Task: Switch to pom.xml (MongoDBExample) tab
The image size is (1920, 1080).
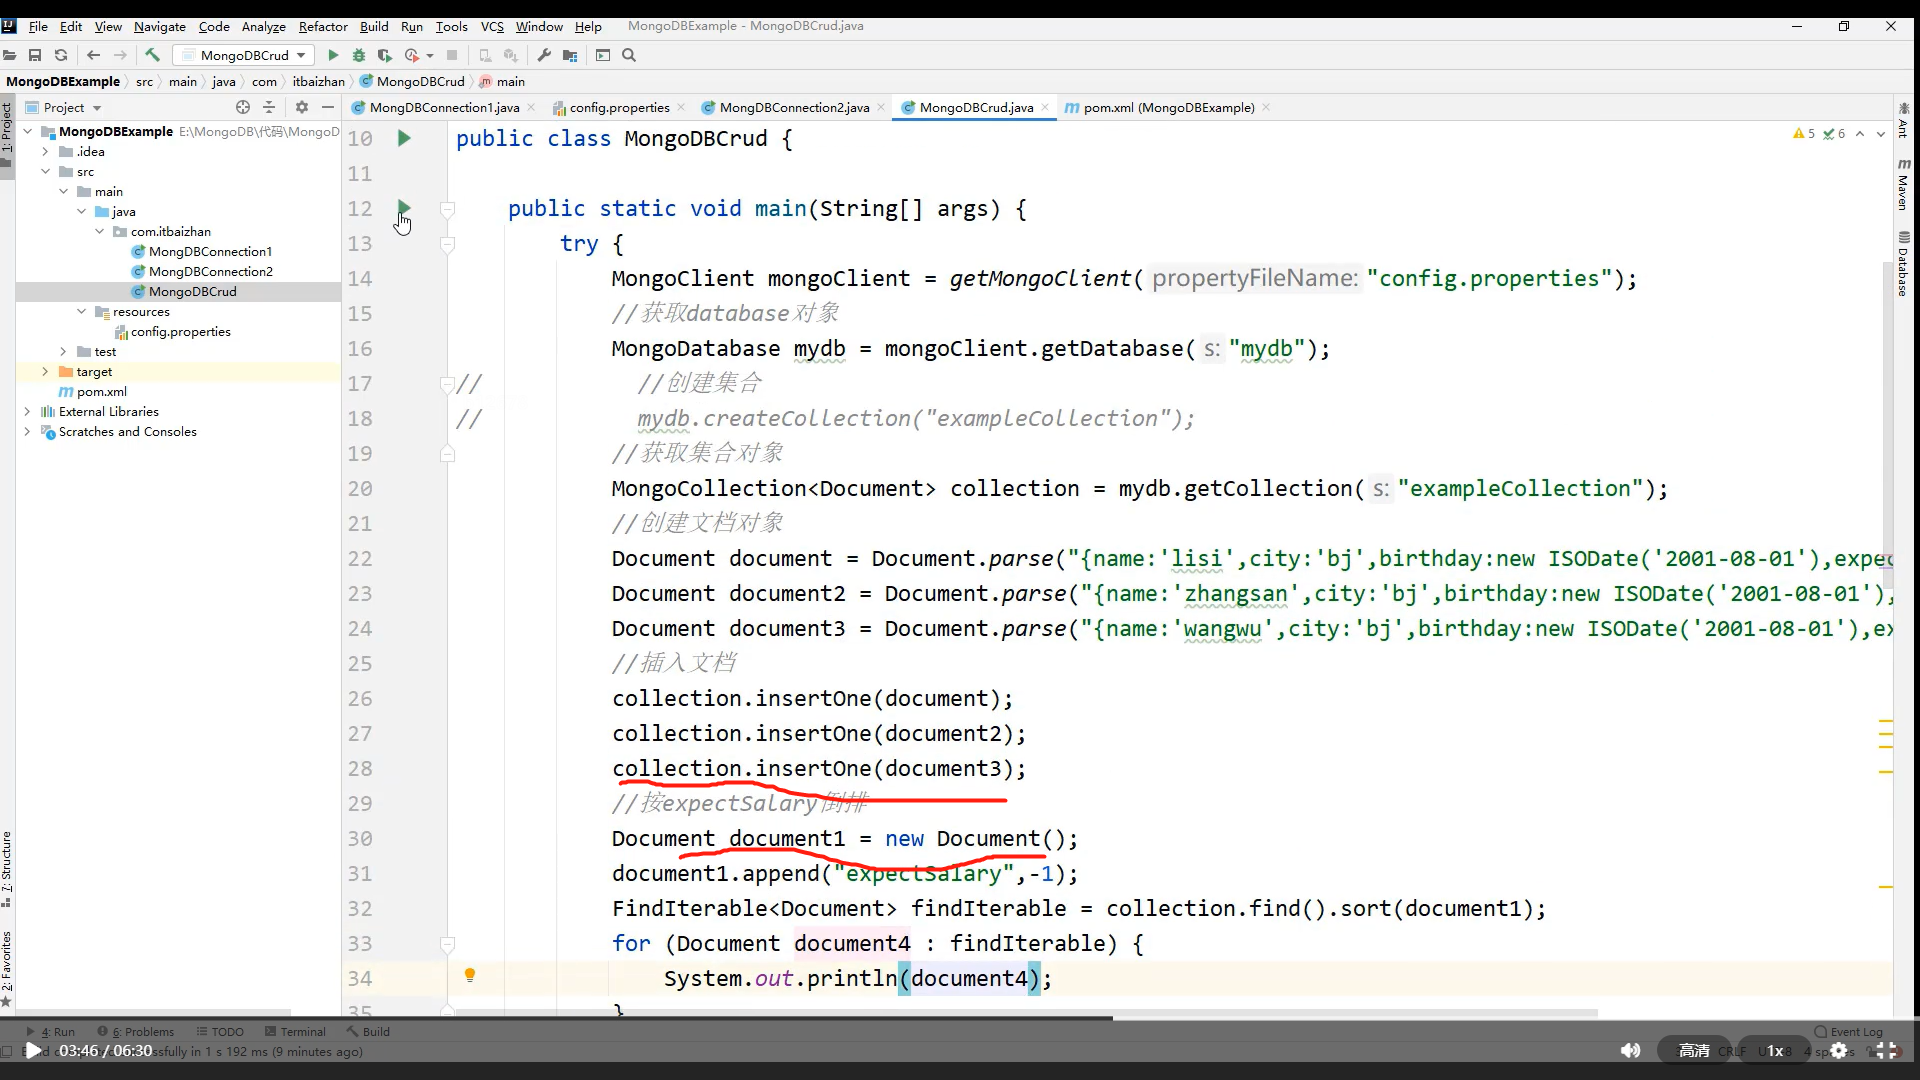Action: 1168,107
